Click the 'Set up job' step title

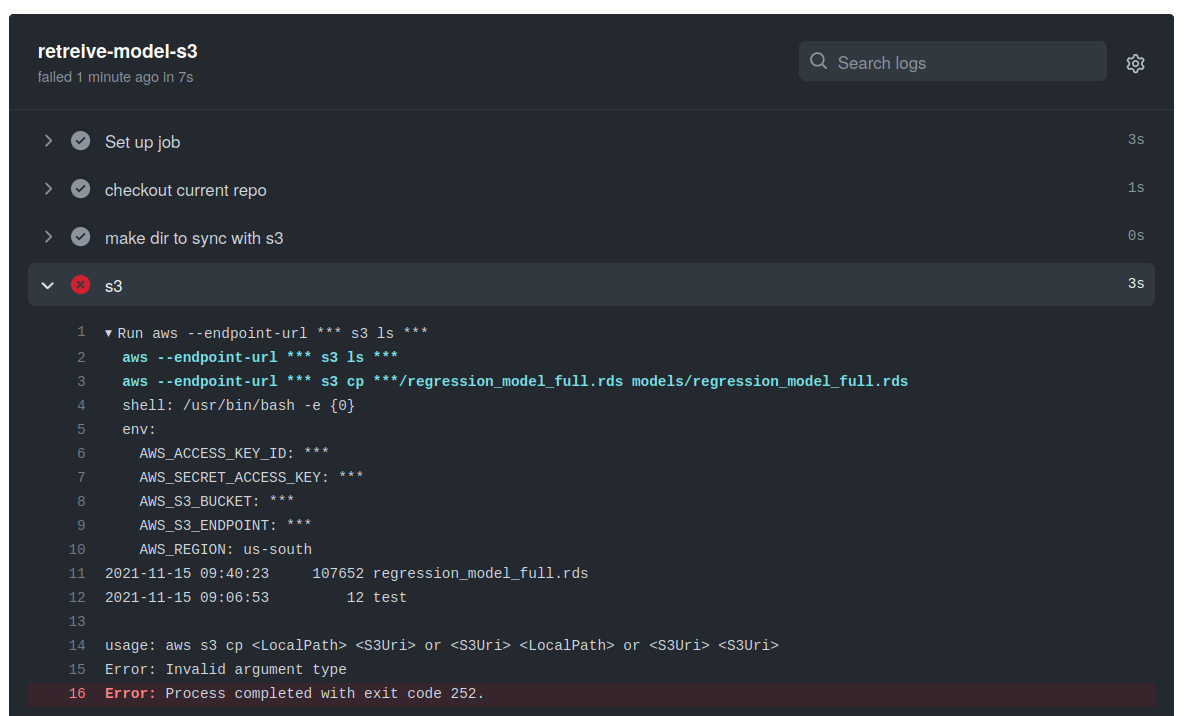(x=142, y=142)
